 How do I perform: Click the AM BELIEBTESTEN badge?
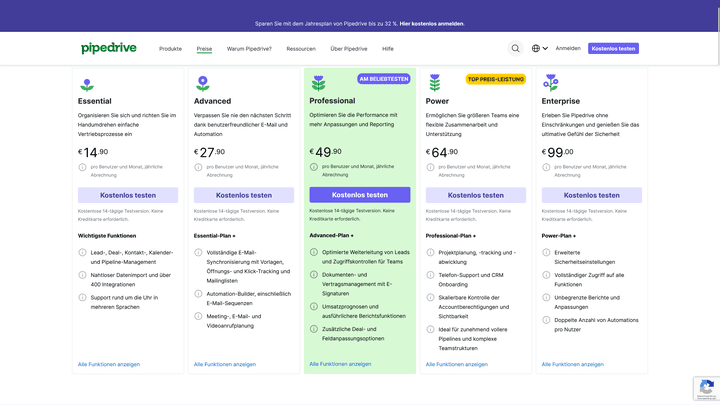coord(384,79)
